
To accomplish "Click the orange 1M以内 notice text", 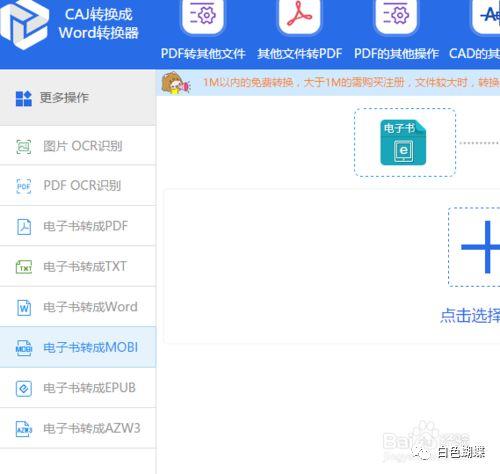I will tap(352, 82).
